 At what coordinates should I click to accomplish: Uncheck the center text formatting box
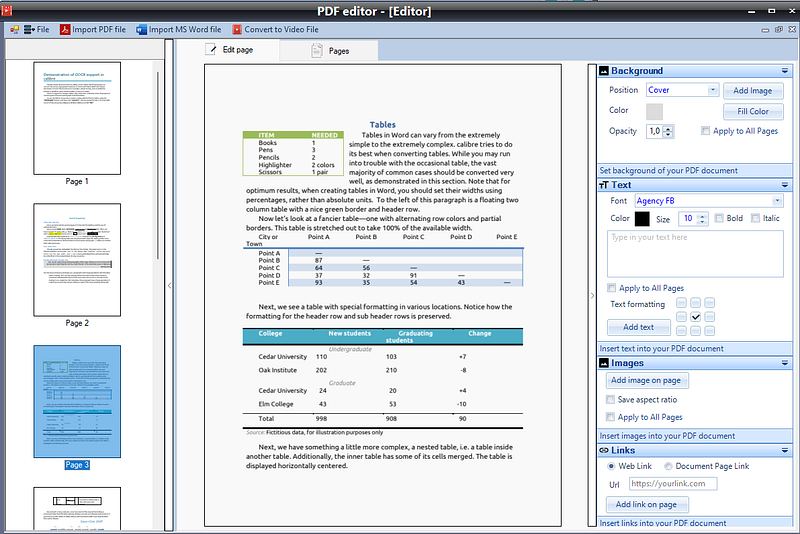695,317
